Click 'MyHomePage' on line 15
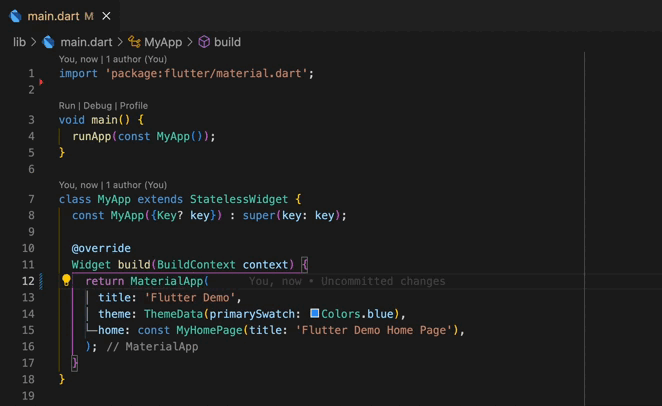Image resolution: width=662 pixels, height=406 pixels. click(209, 330)
